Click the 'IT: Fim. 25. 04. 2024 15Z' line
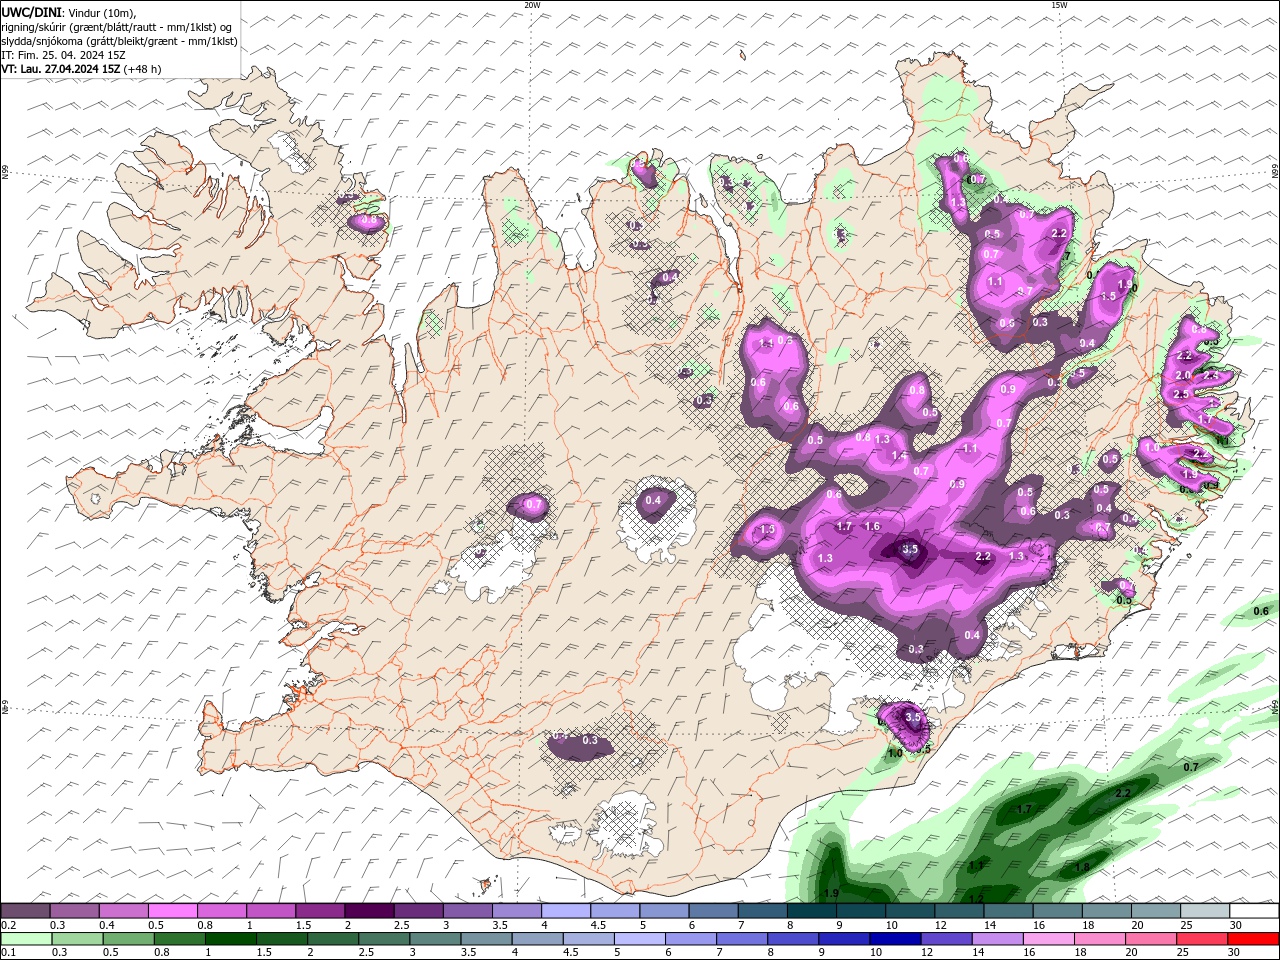Viewport: 1280px width, 960px height. [x=63, y=55]
